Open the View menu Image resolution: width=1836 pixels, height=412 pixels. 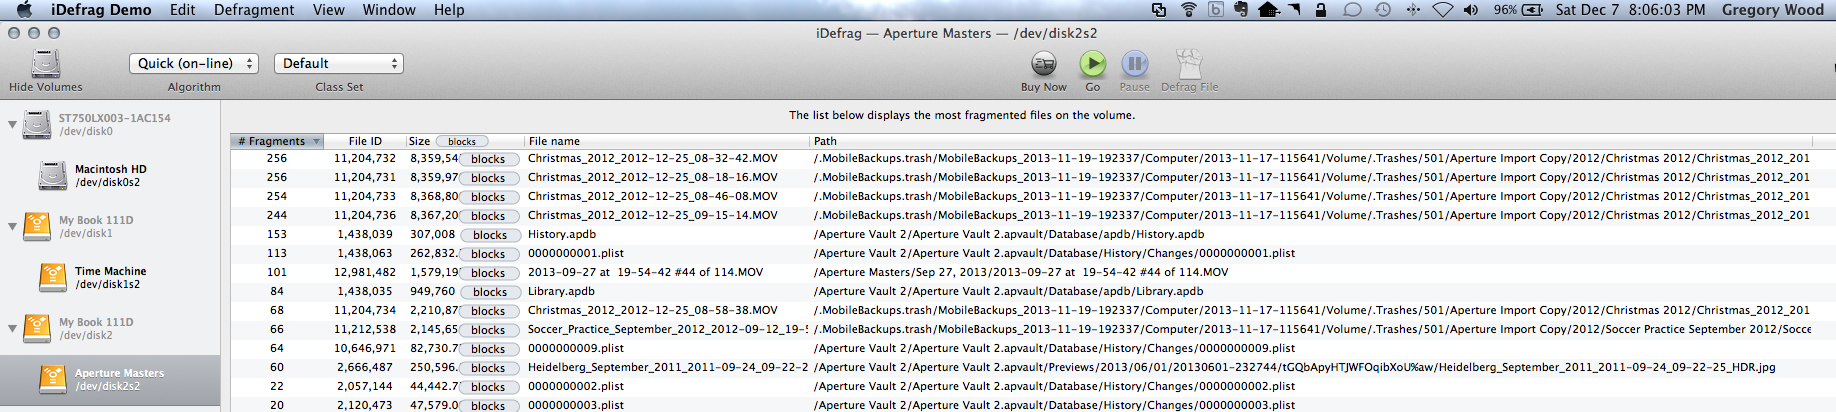[x=329, y=10]
